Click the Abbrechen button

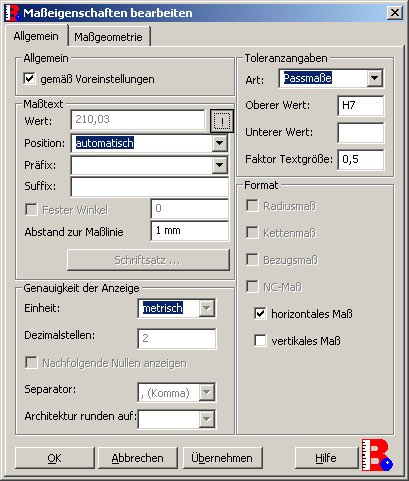point(138,458)
